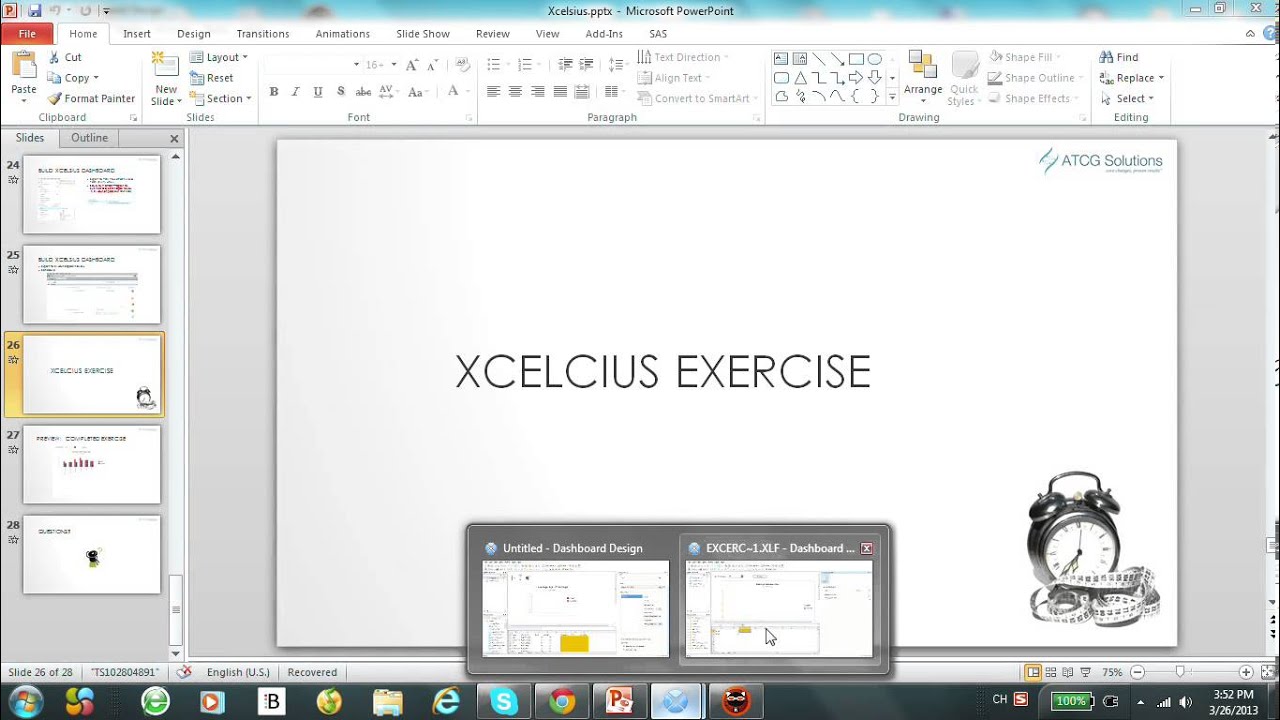1280x720 pixels.
Task: Decrease list indent level
Action: pyautogui.click(x=565, y=64)
